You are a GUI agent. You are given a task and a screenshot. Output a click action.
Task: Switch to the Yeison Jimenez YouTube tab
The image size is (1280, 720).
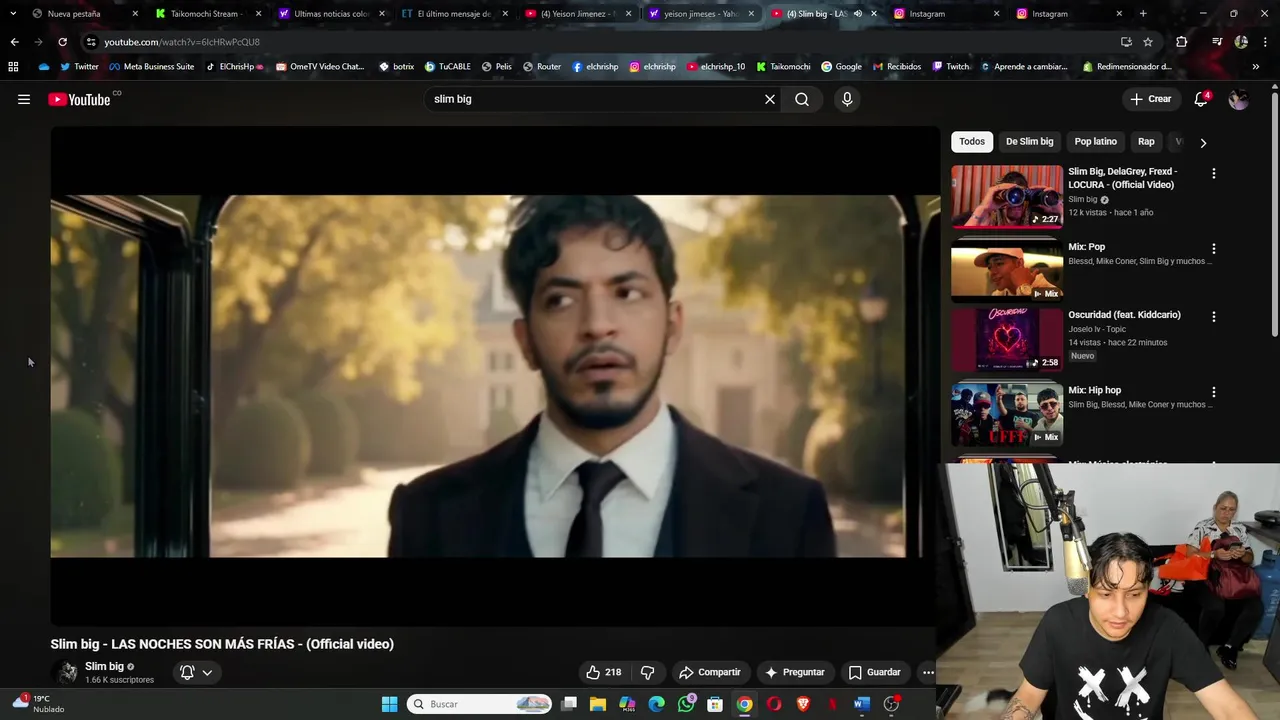578,14
